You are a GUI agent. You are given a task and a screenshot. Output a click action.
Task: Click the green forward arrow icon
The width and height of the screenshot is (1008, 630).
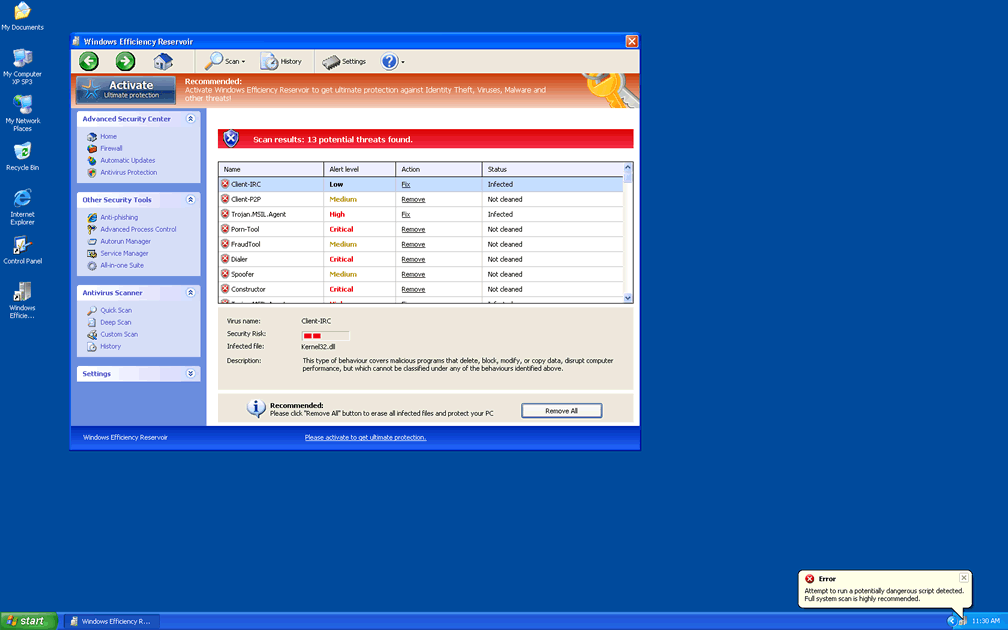[125, 62]
